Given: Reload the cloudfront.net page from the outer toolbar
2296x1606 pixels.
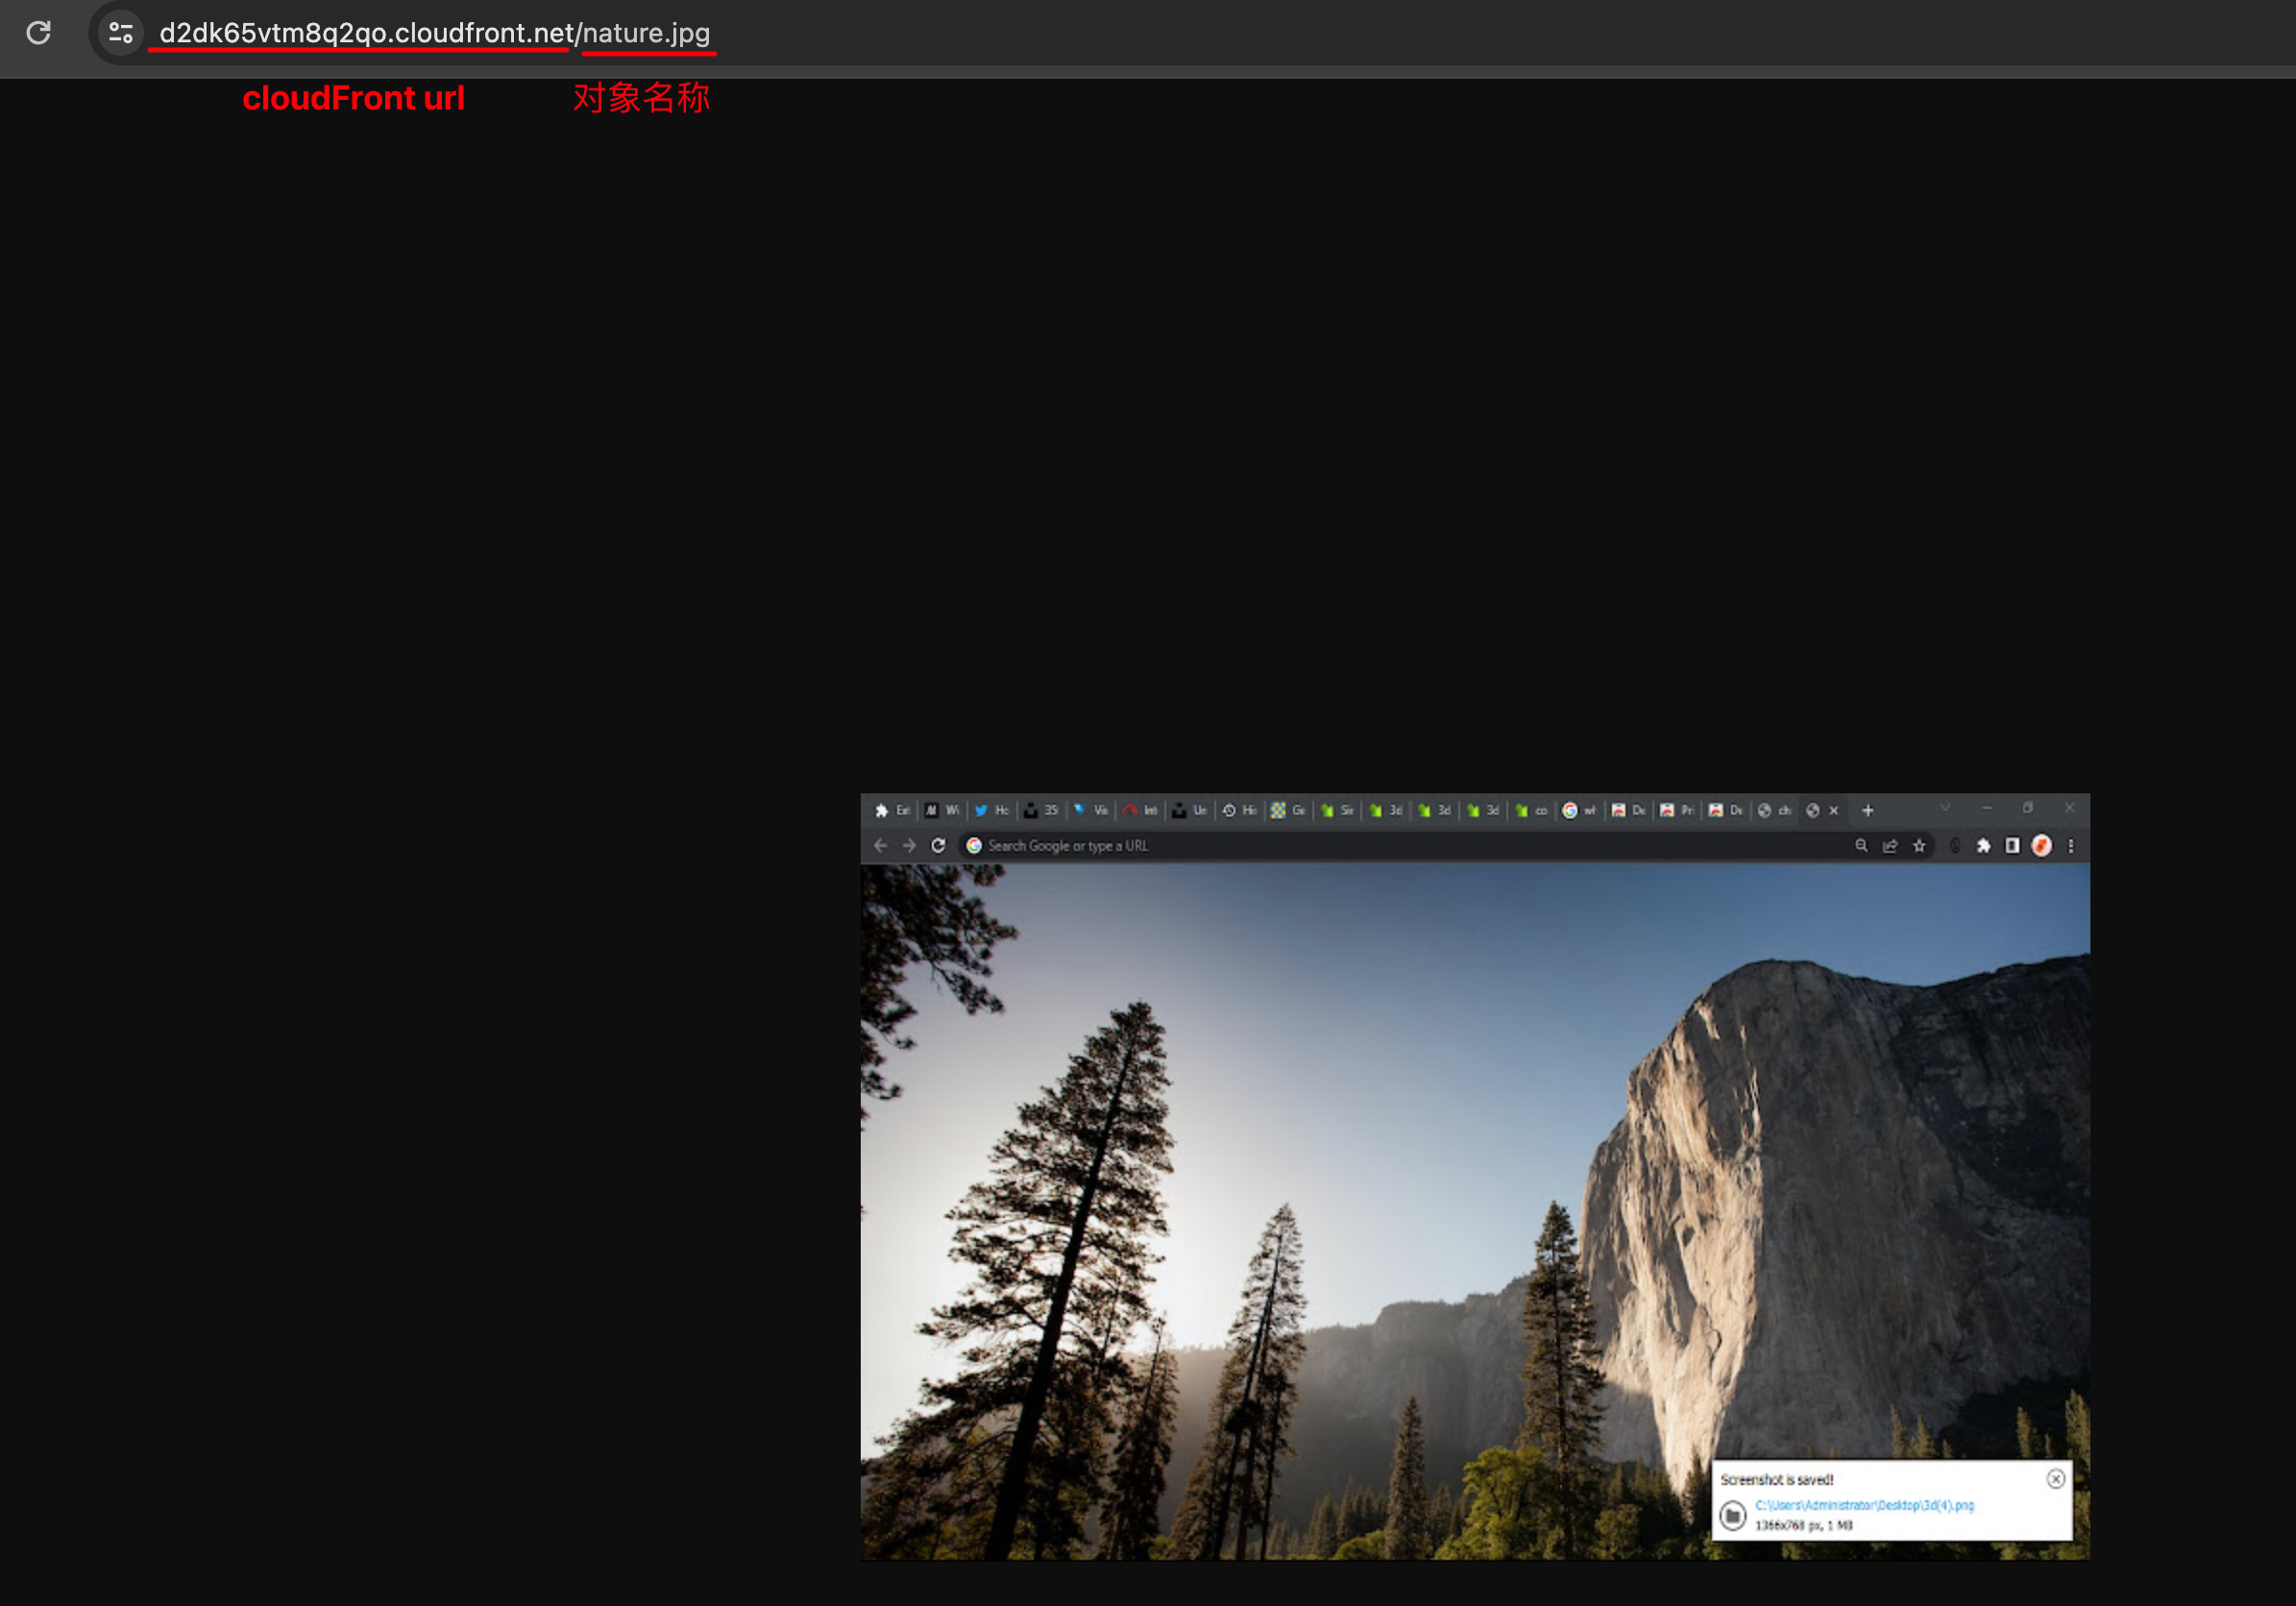Looking at the screenshot, I should pyautogui.click(x=38, y=33).
